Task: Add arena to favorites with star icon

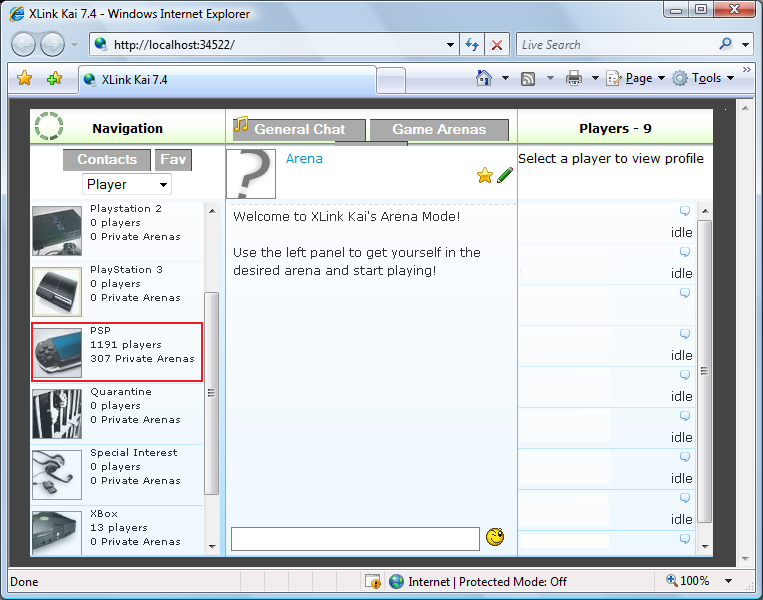Action: 485,175
